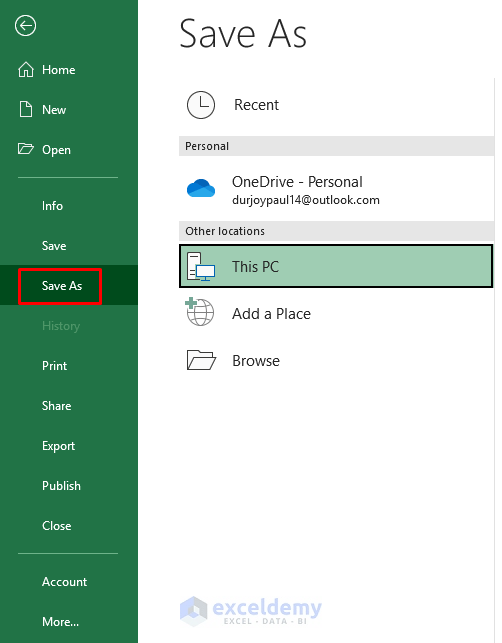Viewport: 502px width, 643px height.
Task: Click the New blank document icon
Action: tap(26, 109)
